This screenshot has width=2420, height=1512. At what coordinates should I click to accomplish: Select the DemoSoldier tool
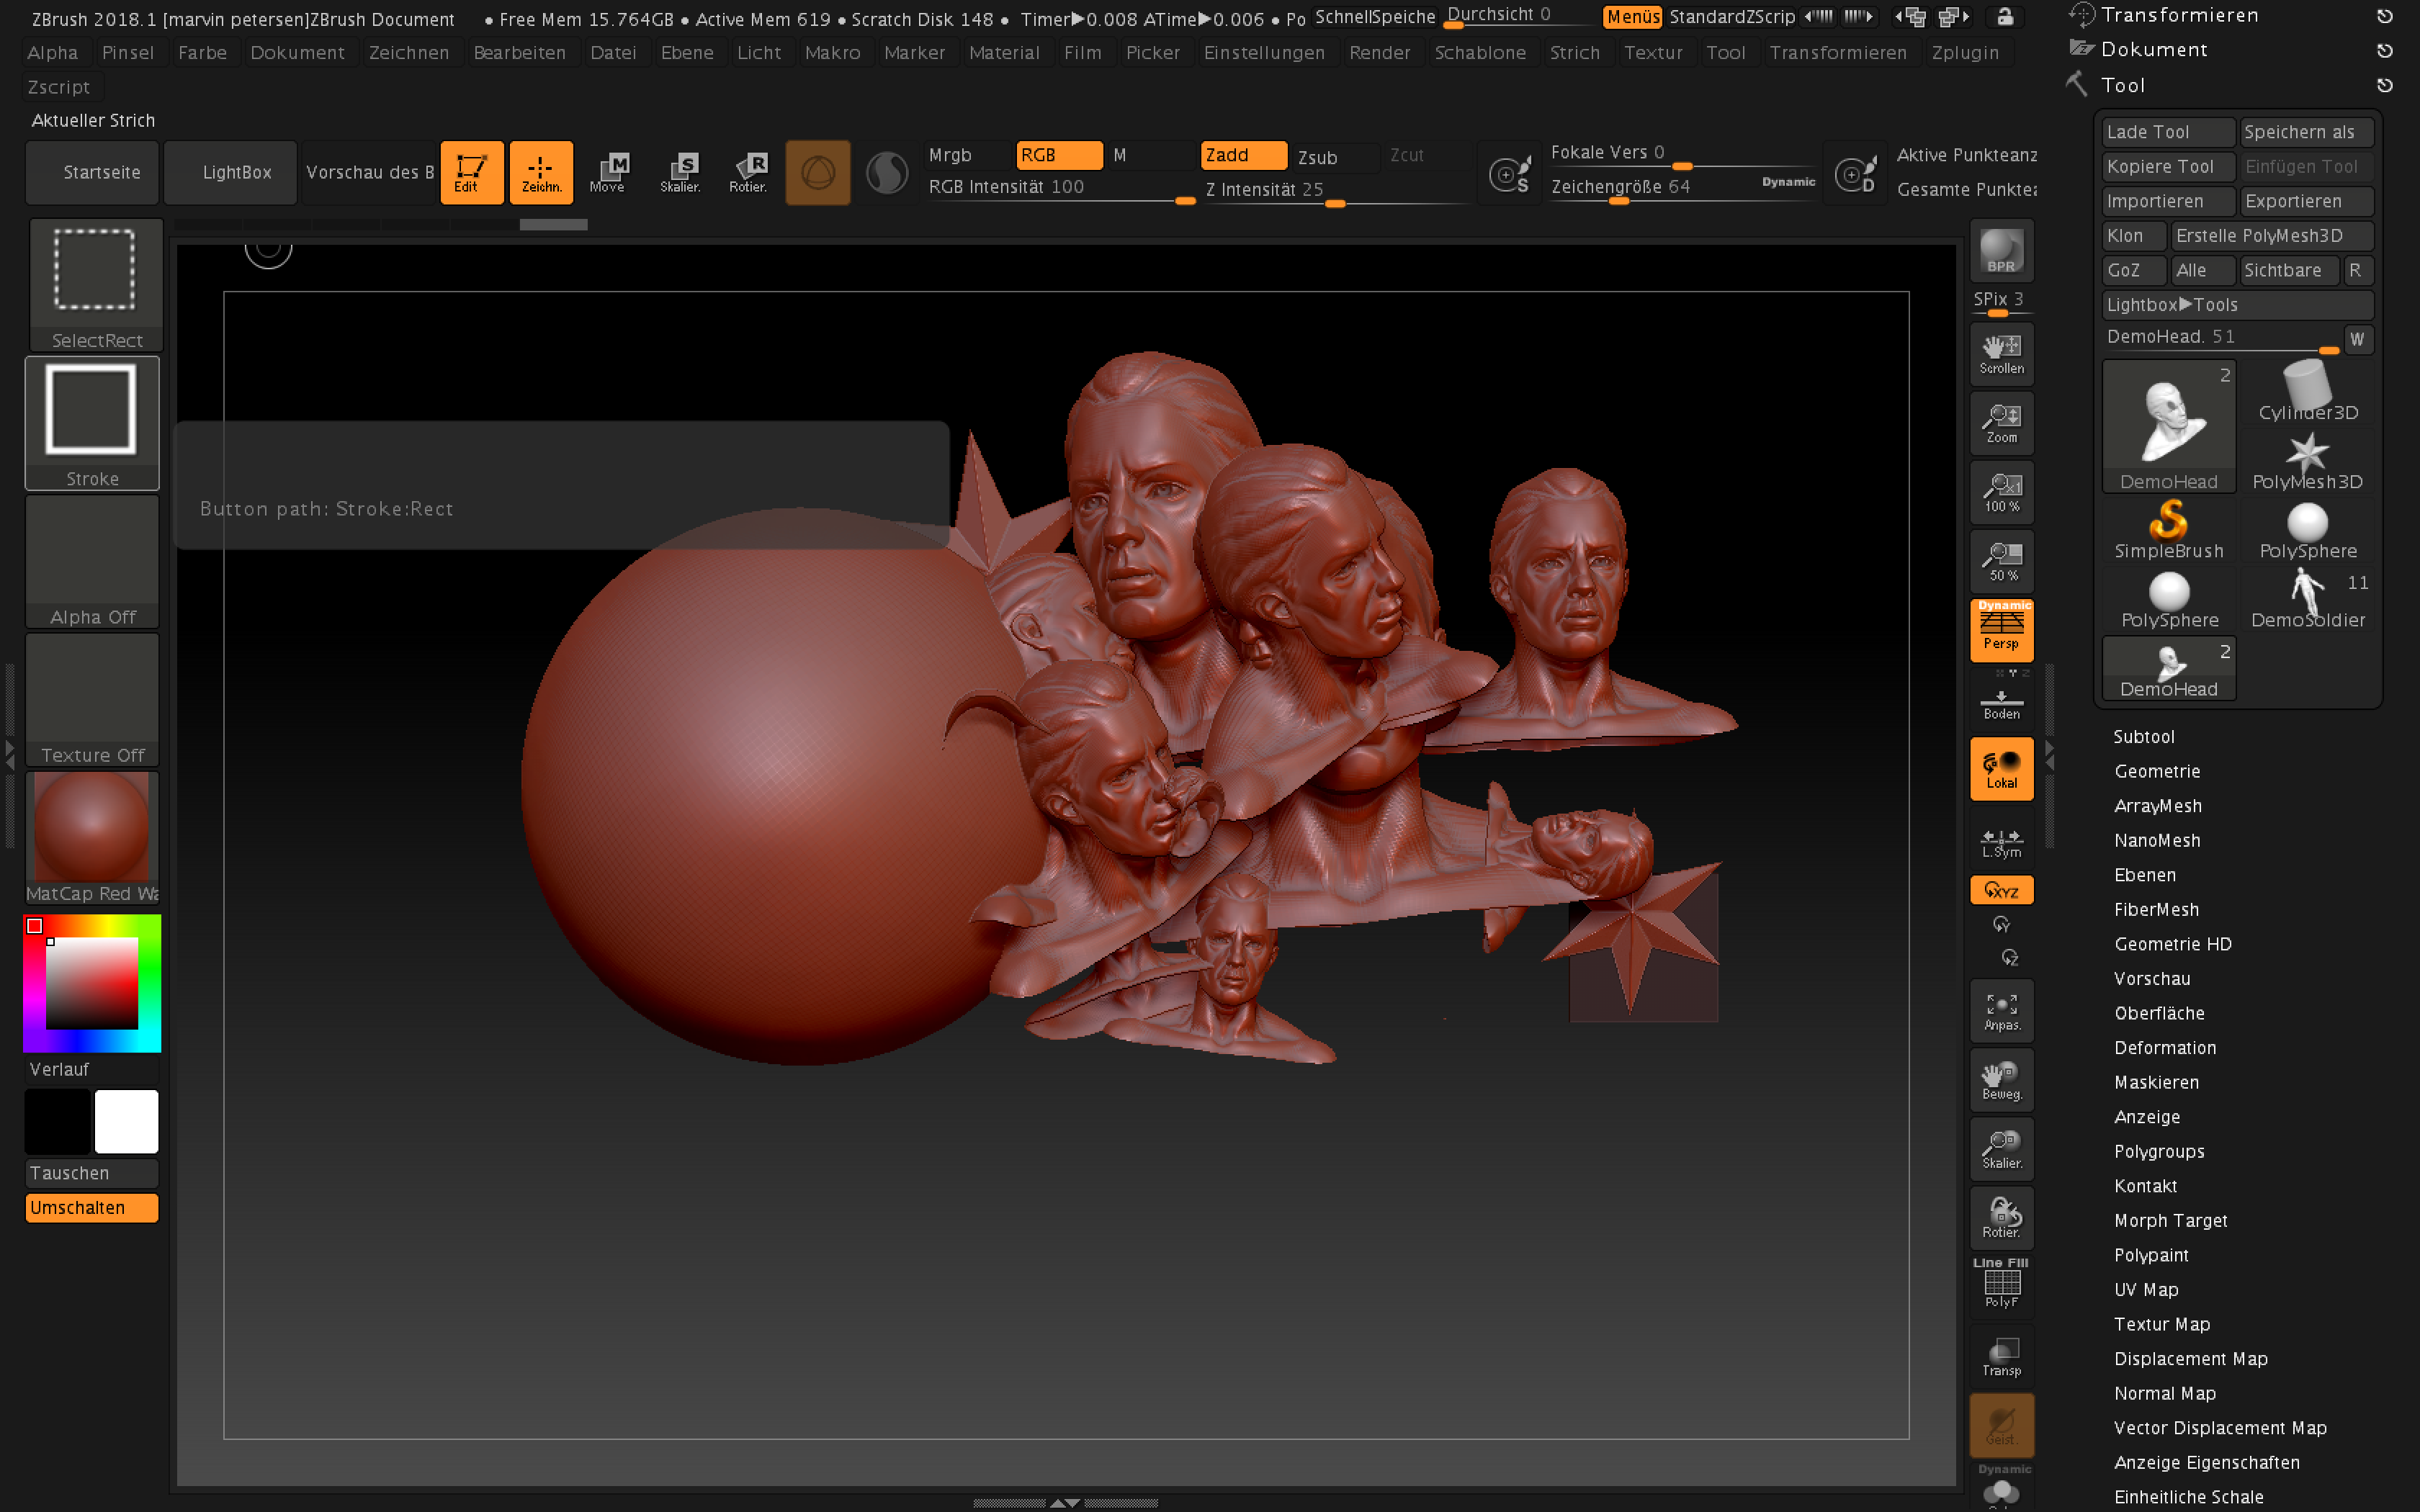(x=2308, y=599)
